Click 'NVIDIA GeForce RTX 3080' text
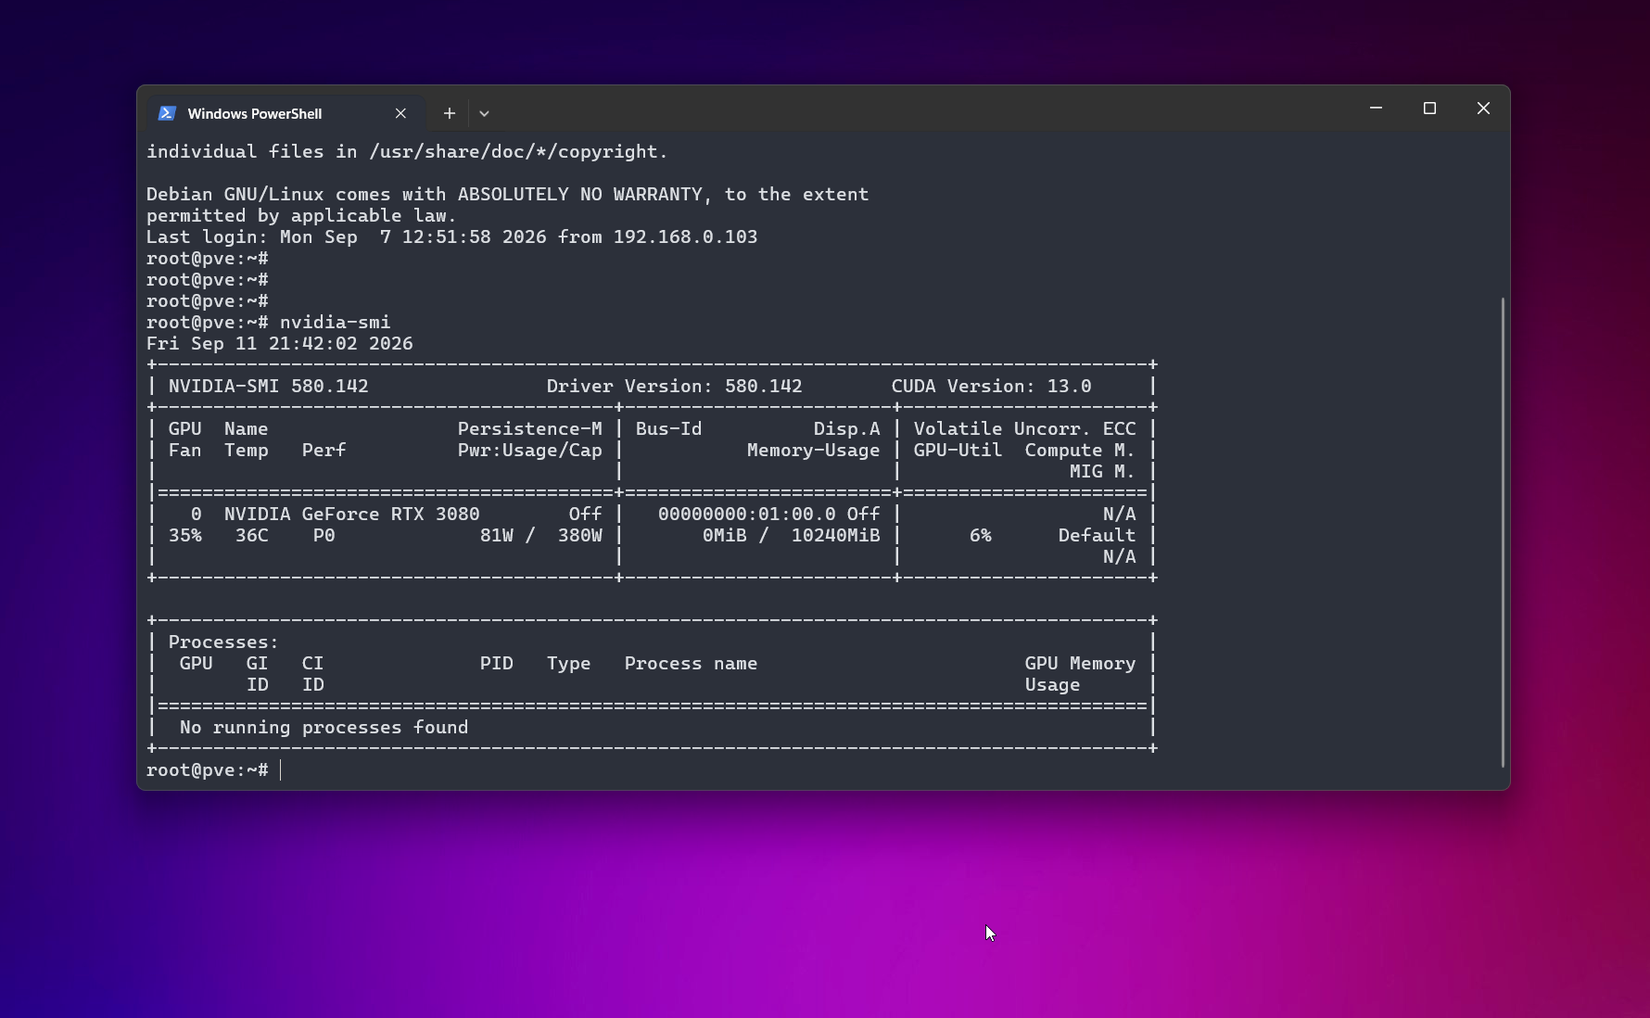 pos(352,514)
